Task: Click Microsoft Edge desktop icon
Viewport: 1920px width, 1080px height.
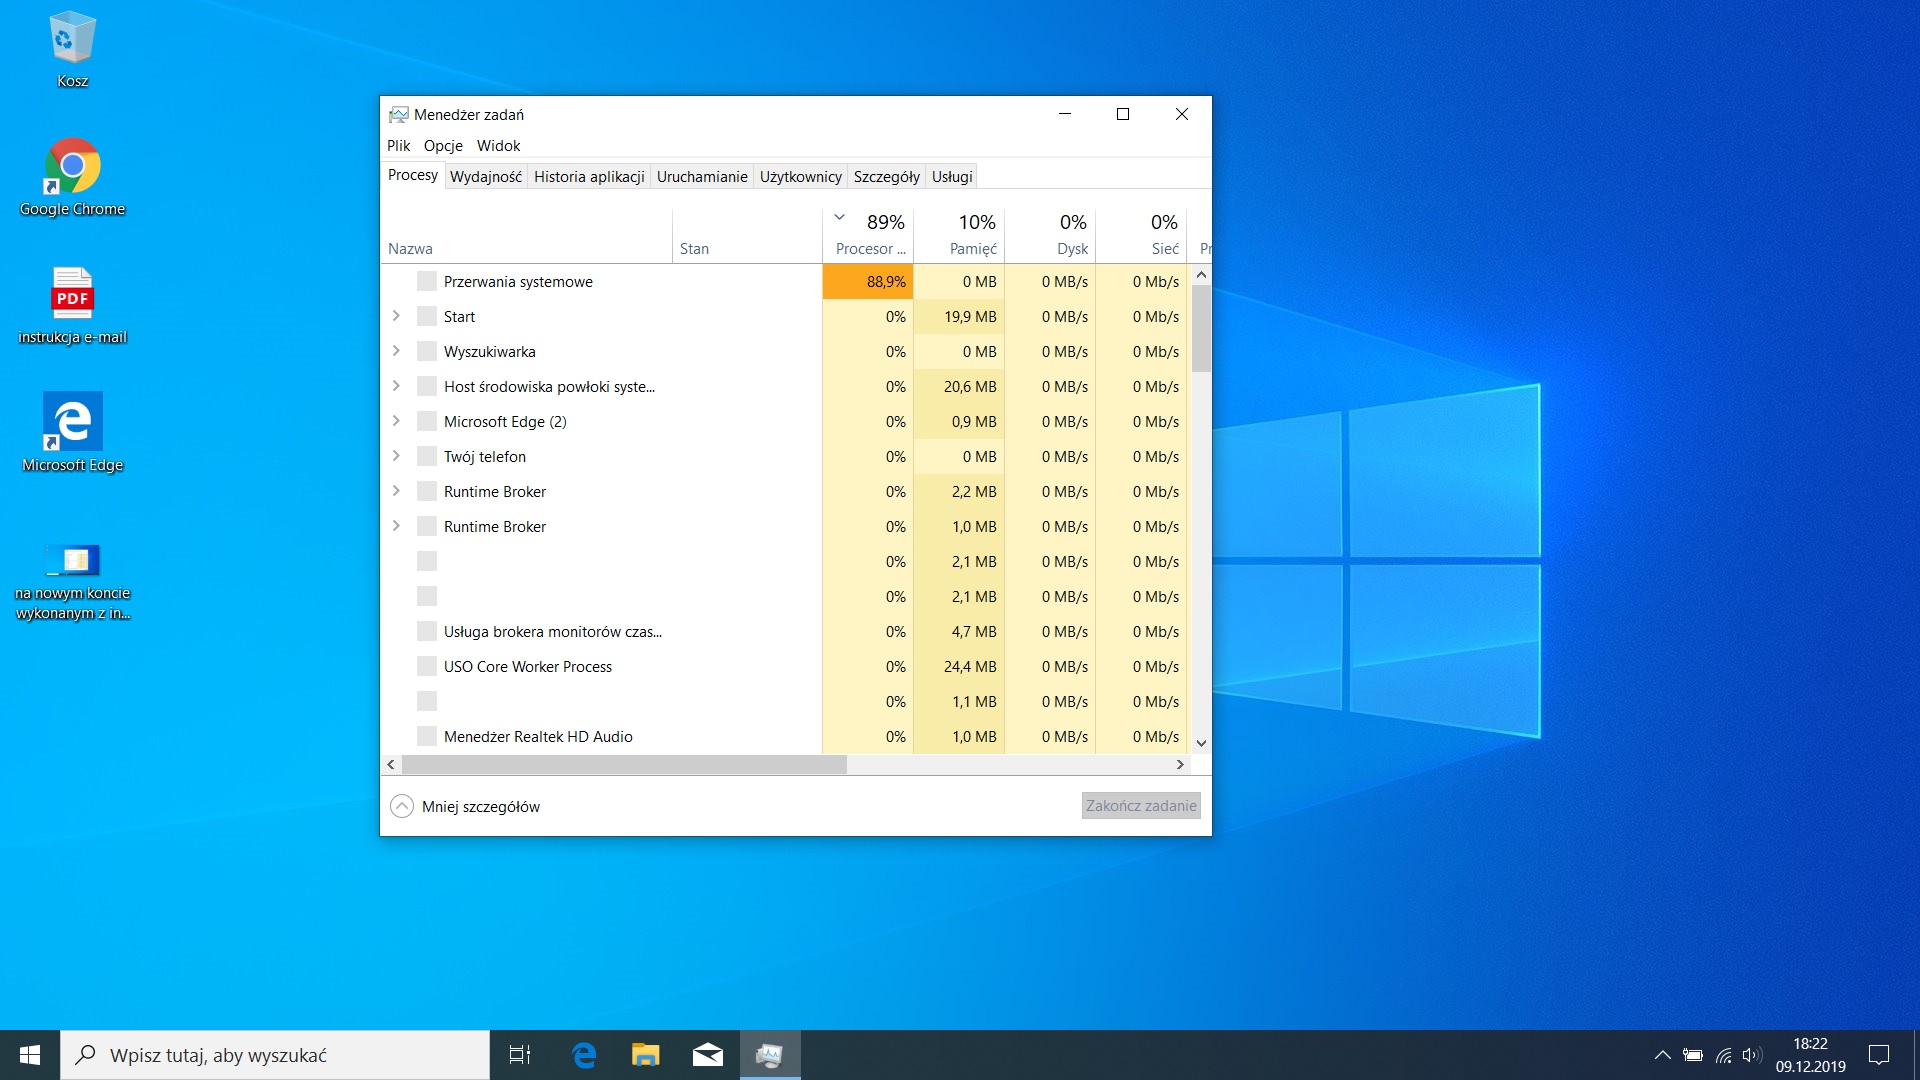Action: (72, 423)
